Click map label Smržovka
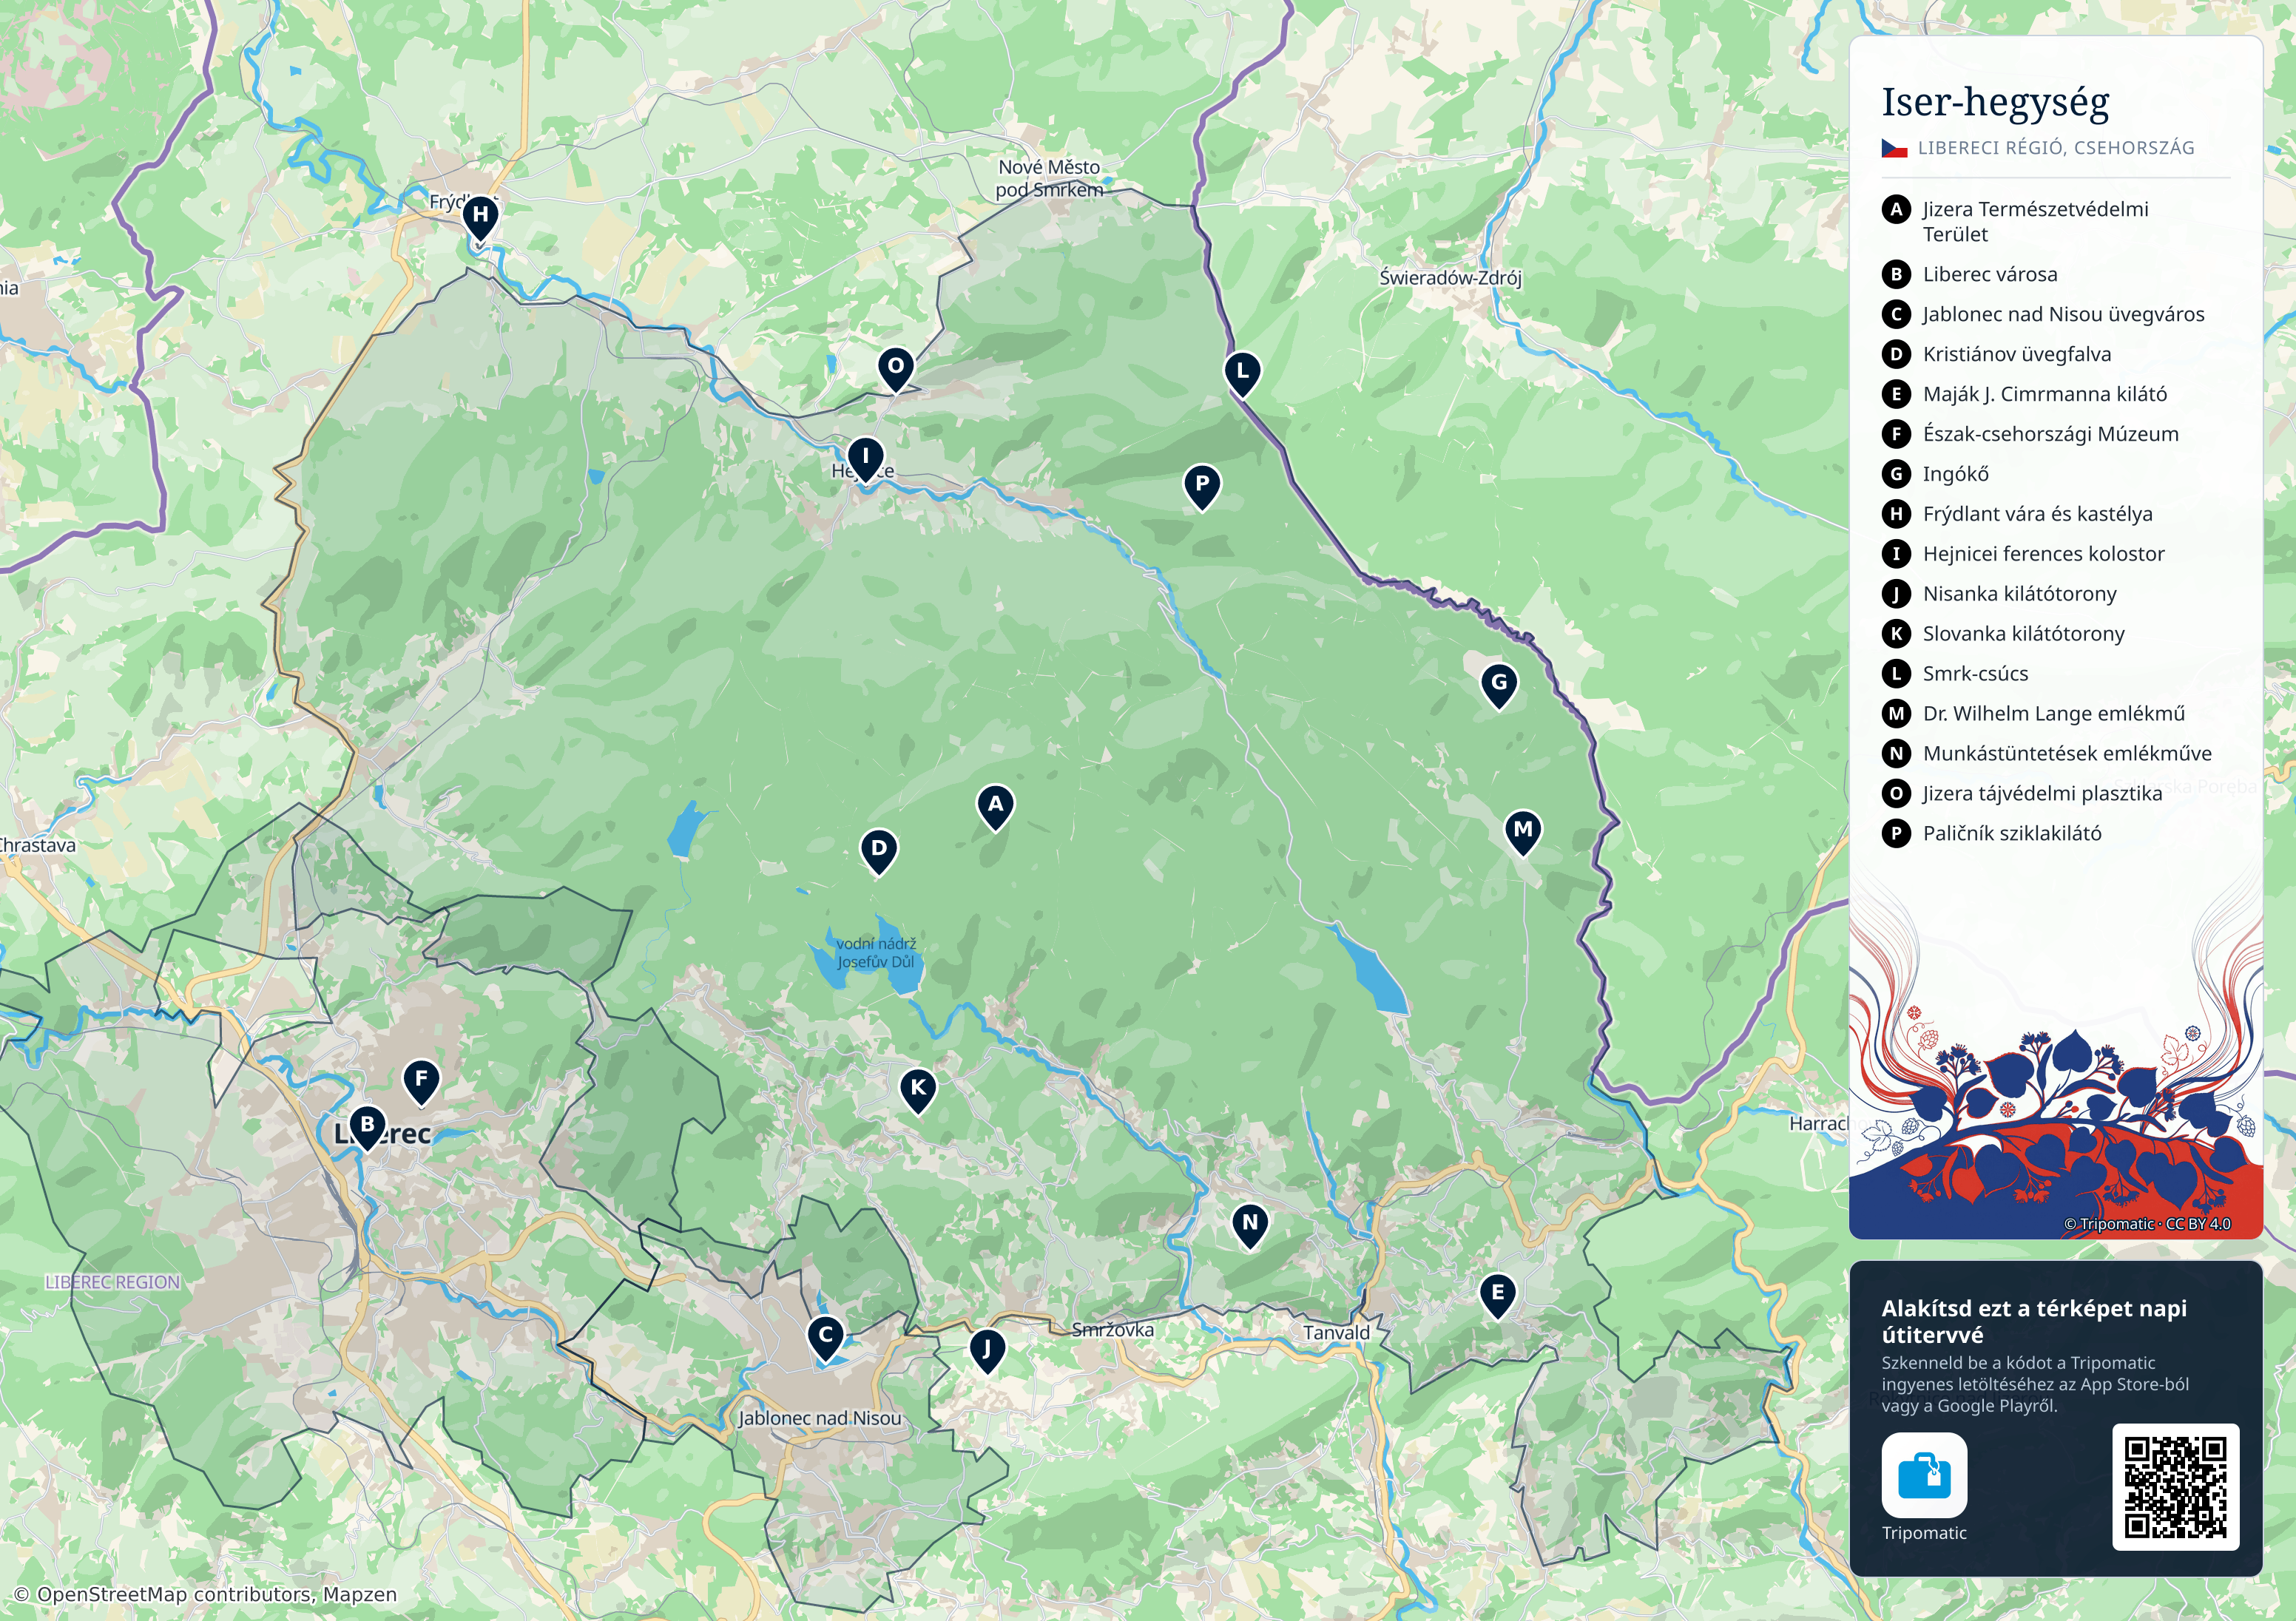Viewport: 2296px width, 1621px height. pos(1112,1330)
